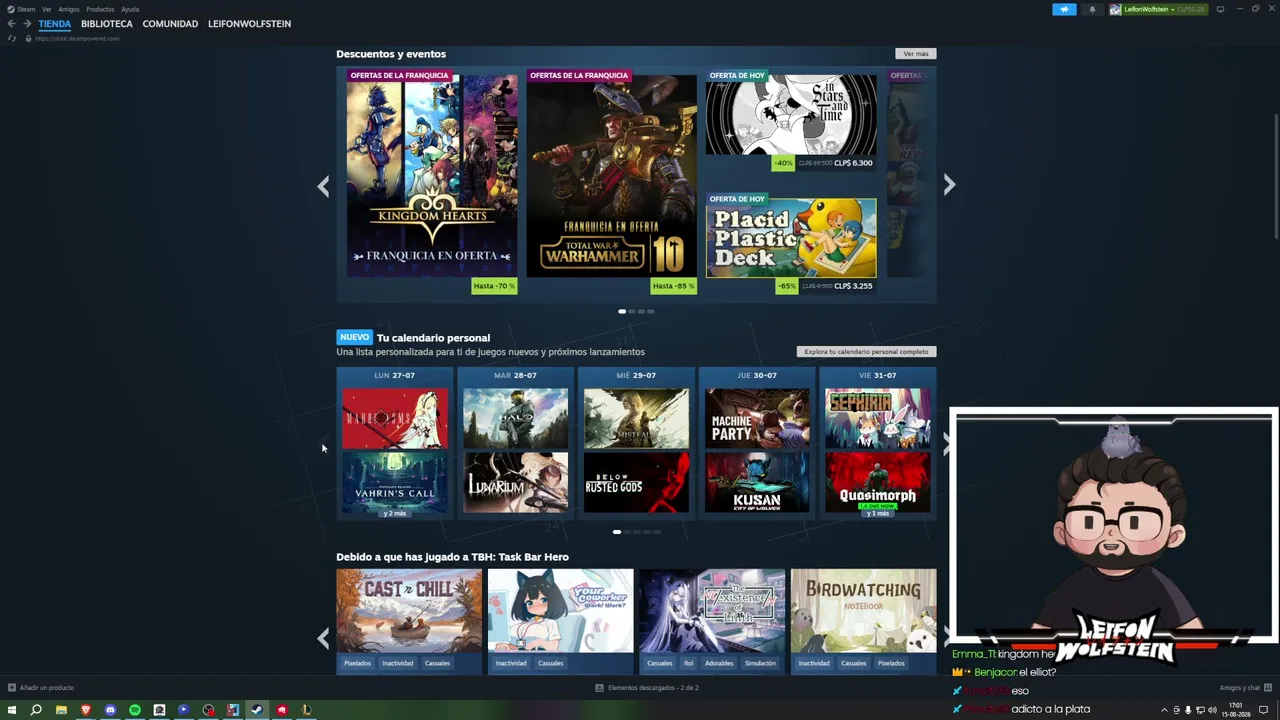Image resolution: width=1280 pixels, height=720 pixels.
Task: Open the Amigos menu
Action: point(68,9)
